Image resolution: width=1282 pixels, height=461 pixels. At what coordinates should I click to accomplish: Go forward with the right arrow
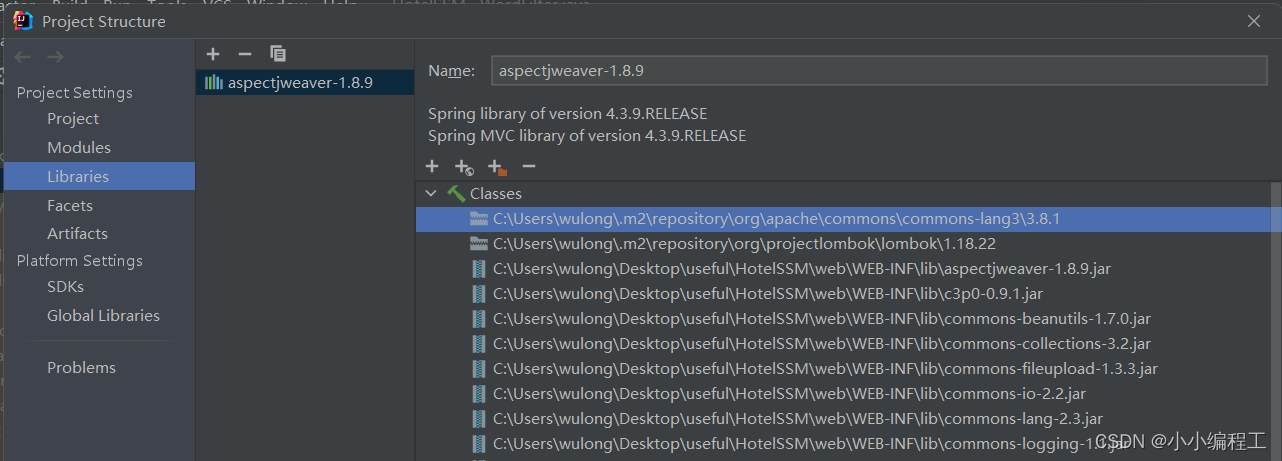point(56,58)
